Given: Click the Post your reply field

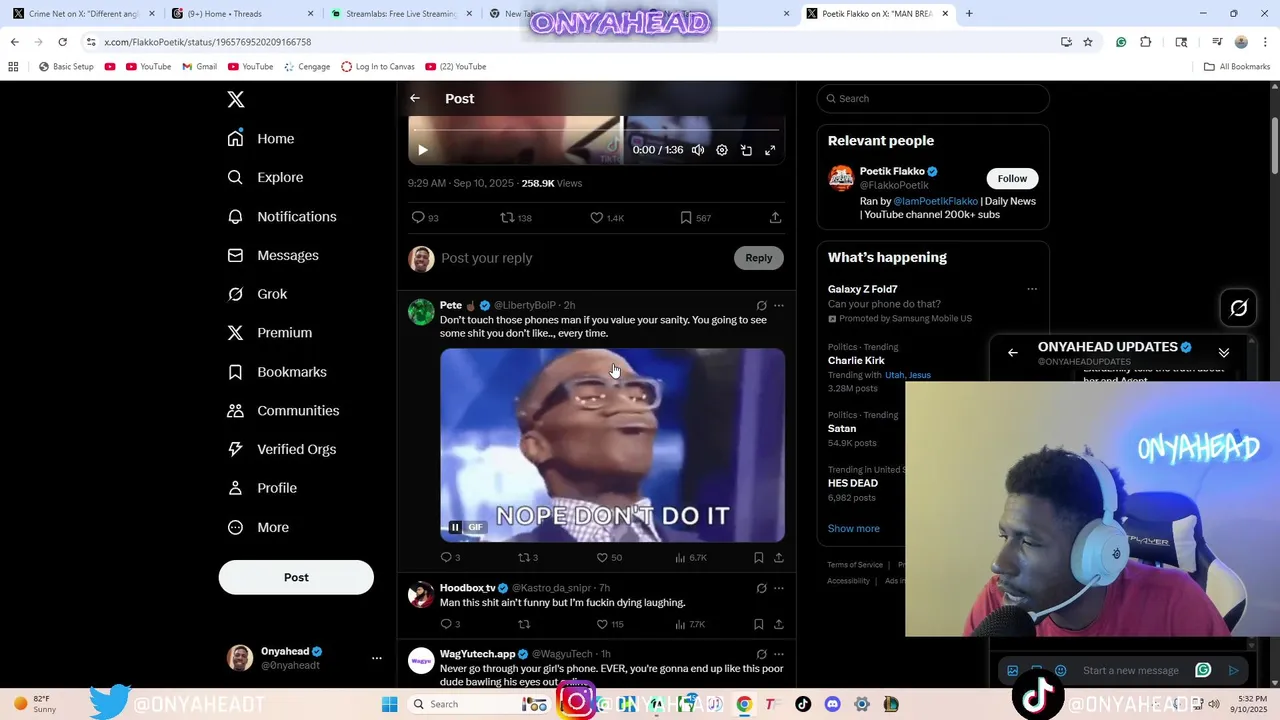Looking at the screenshot, I should 585,258.
